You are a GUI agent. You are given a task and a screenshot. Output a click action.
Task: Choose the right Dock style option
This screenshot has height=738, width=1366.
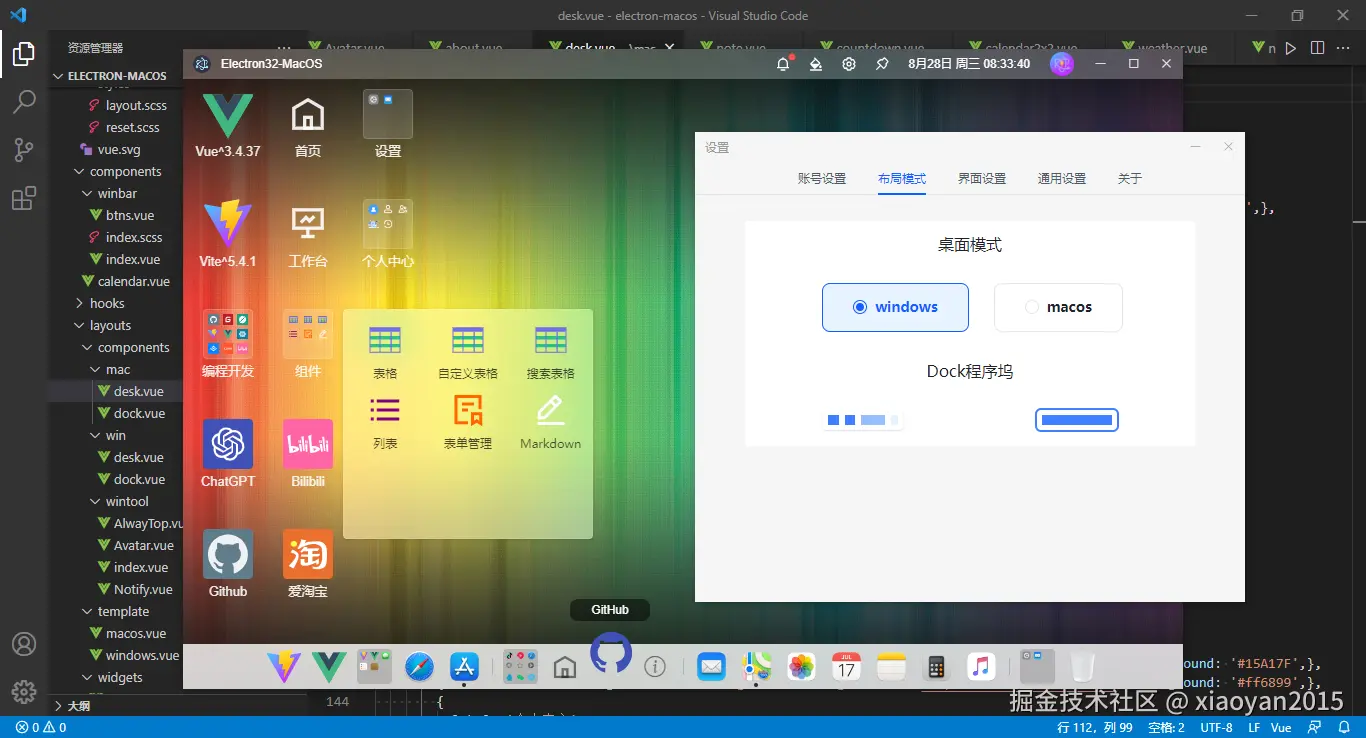point(1076,419)
